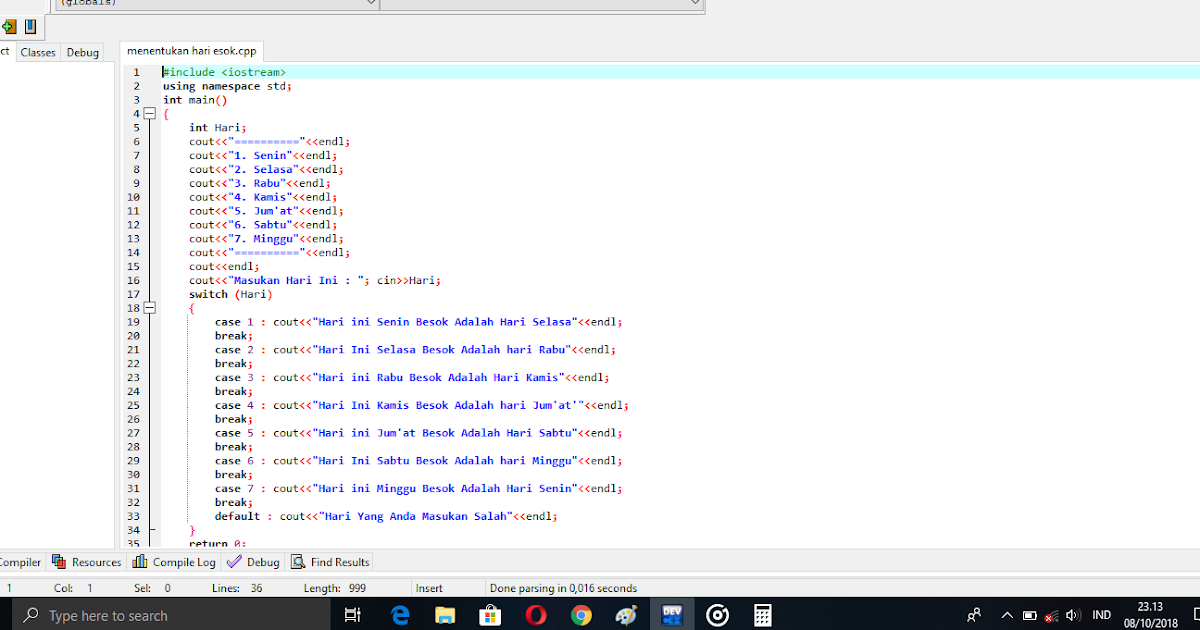
Task: Launch Dev-C++ from the taskbar
Action: tap(672, 614)
